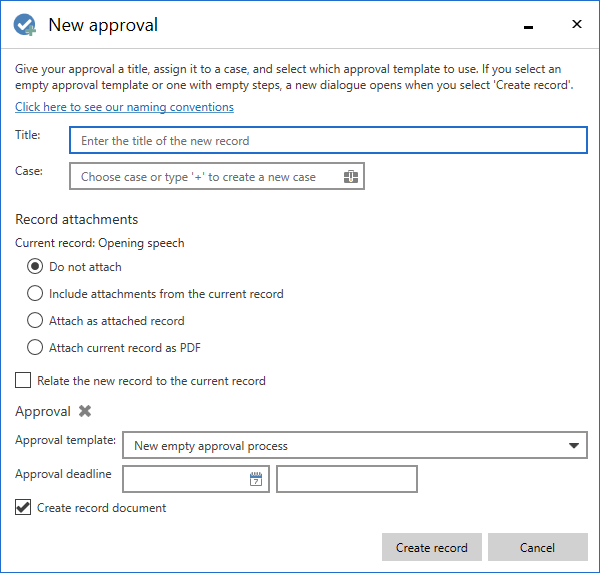The image size is (600, 573).
Task: Focus the Title input field
Action: click(x=328, y=140)
